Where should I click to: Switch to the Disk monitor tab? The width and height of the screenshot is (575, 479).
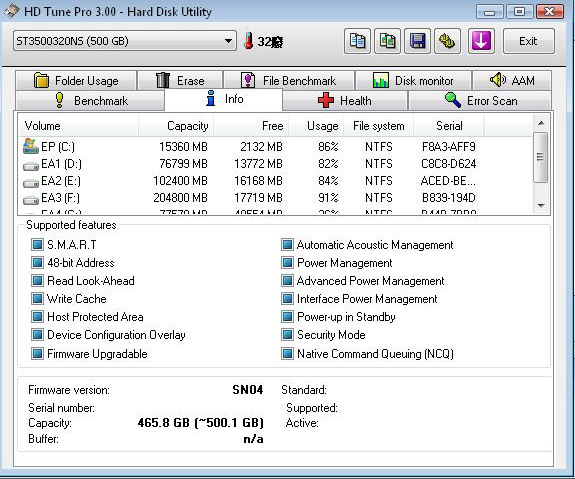point(413,80)
